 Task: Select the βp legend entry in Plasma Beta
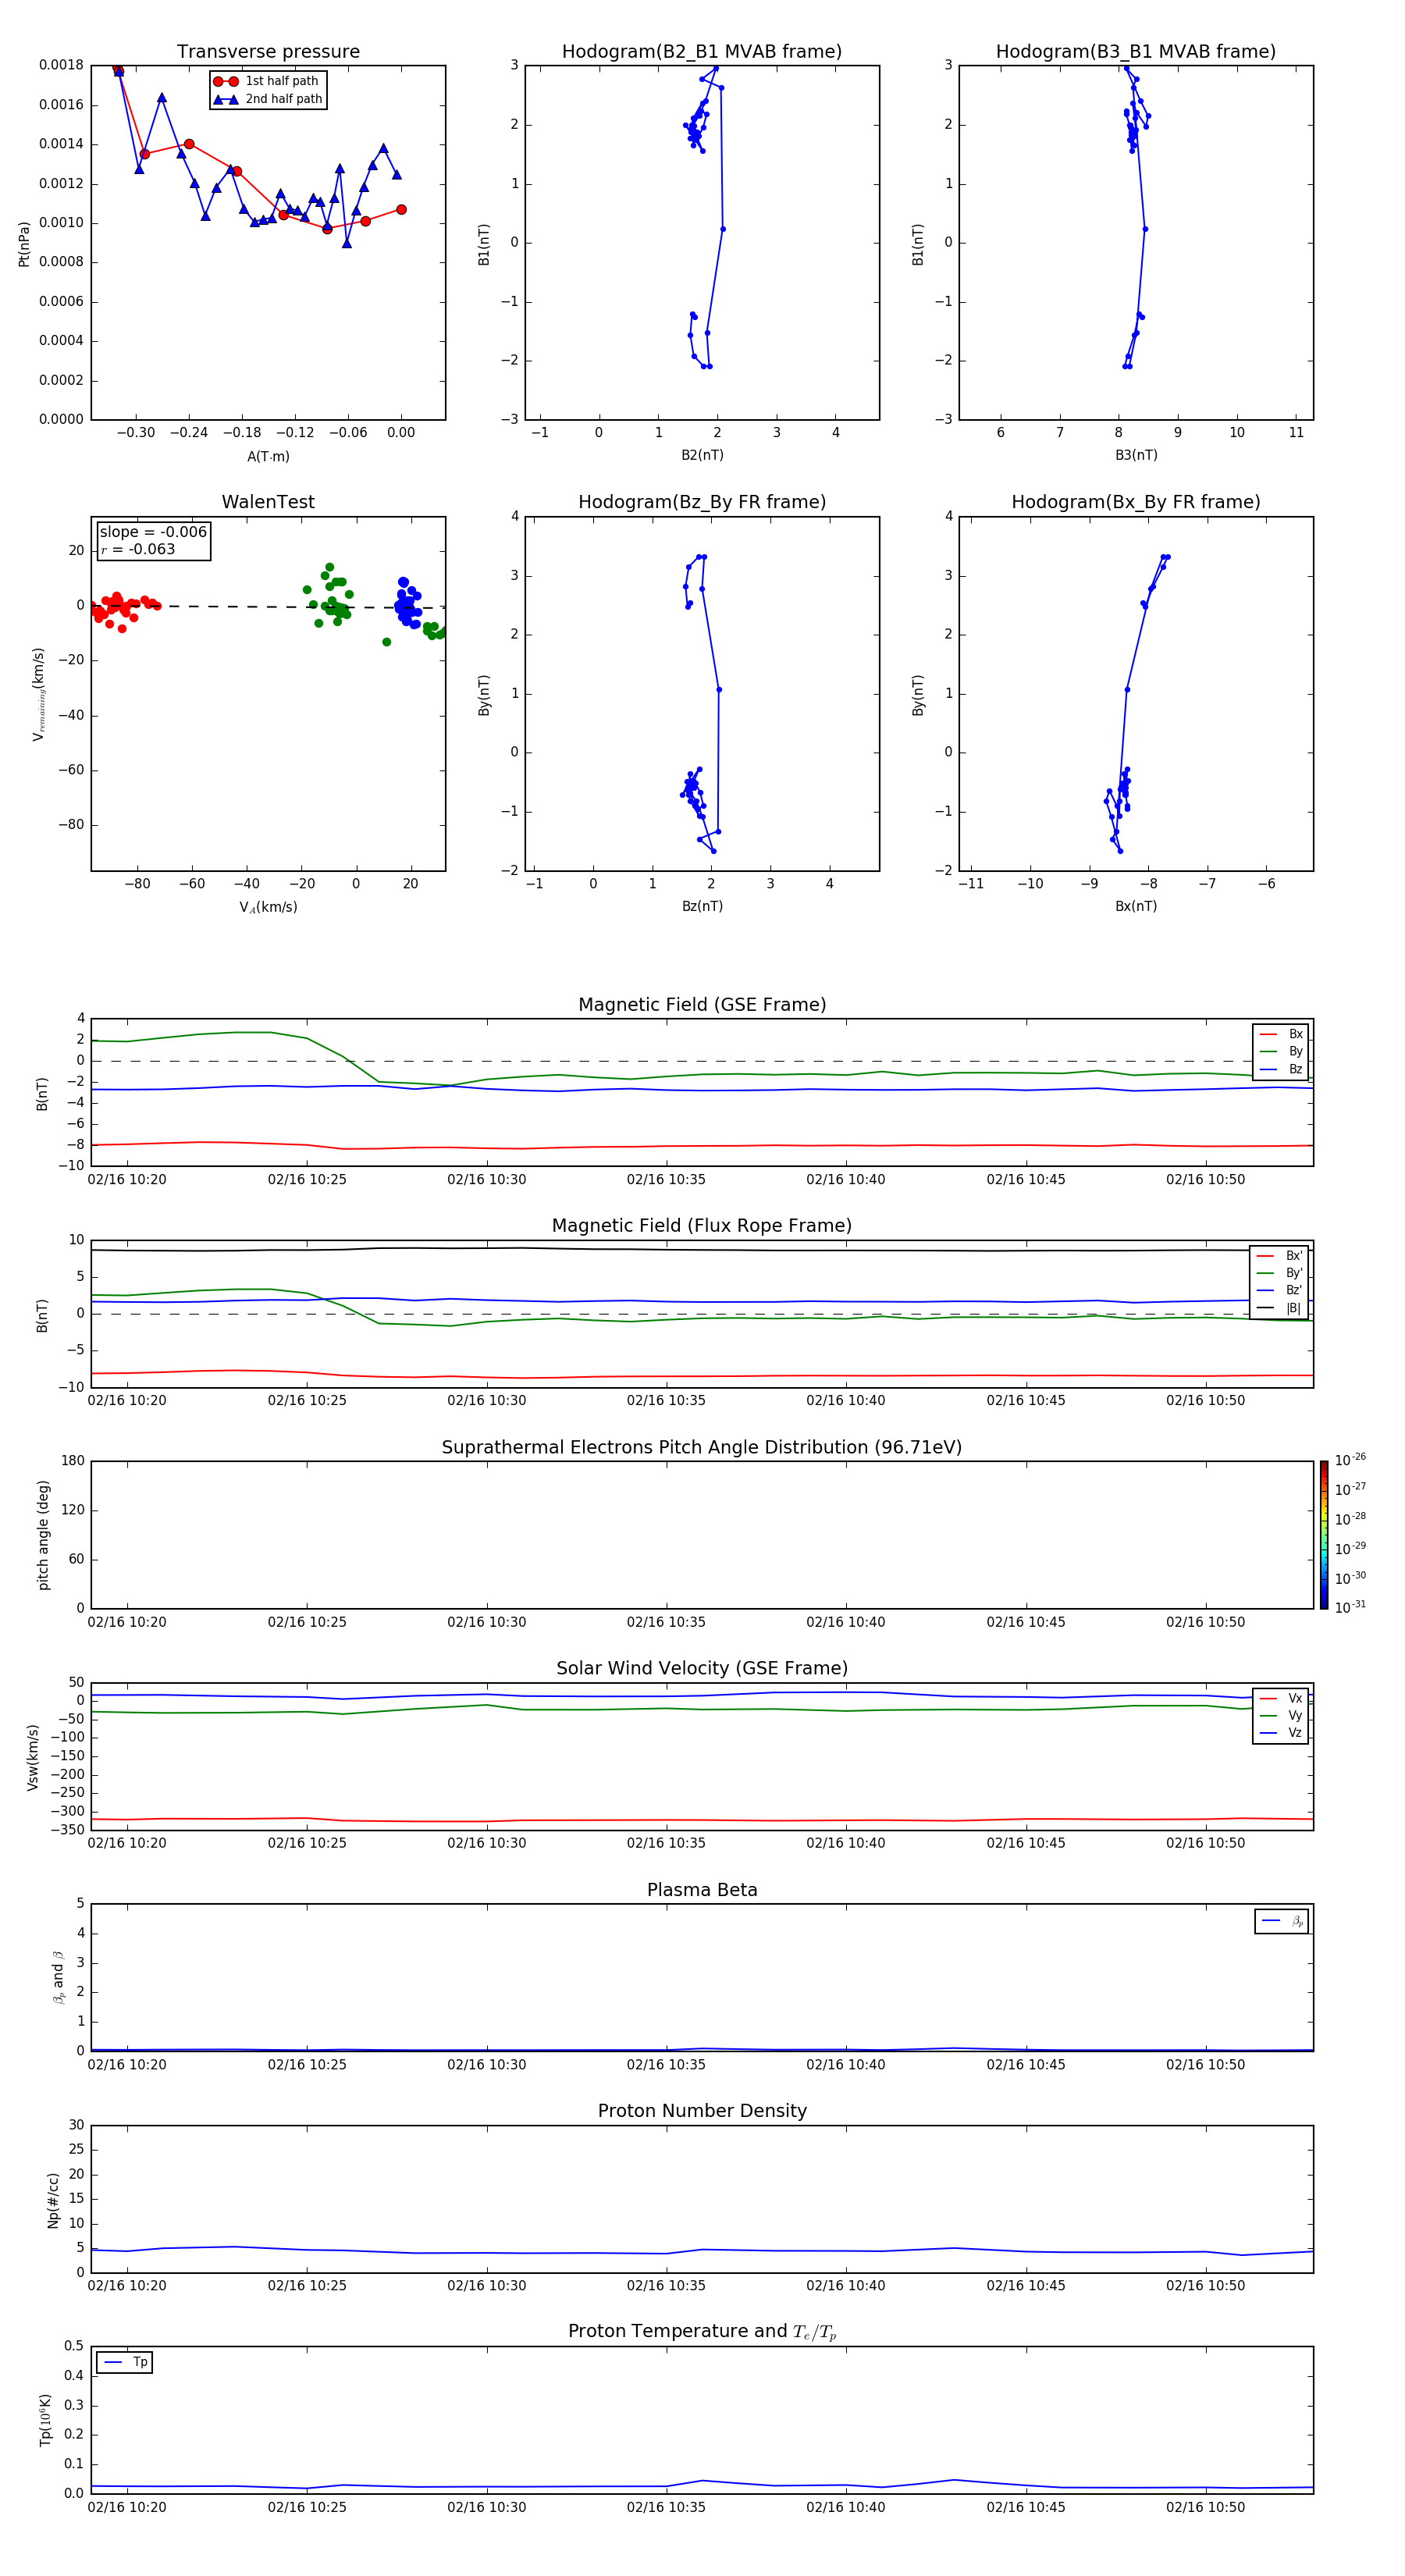click(1282, 1921)
